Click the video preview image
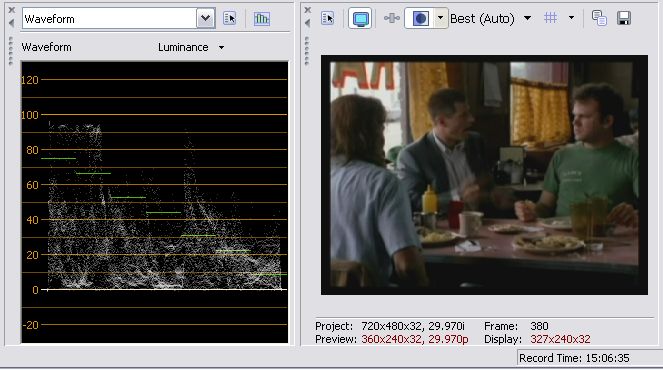This screenshot has height=370, width=663. (x=484, y=175)
